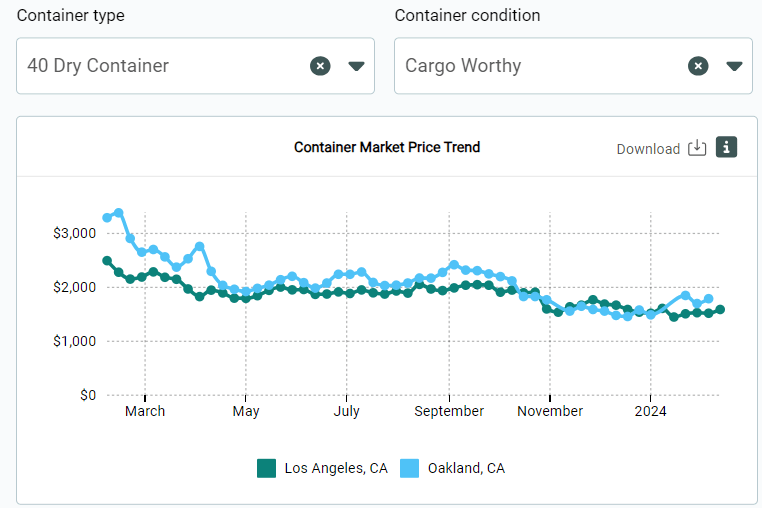This screenshot has height=508, width=762.
Task: Click the May axis label
Action: tap(246, 411)
